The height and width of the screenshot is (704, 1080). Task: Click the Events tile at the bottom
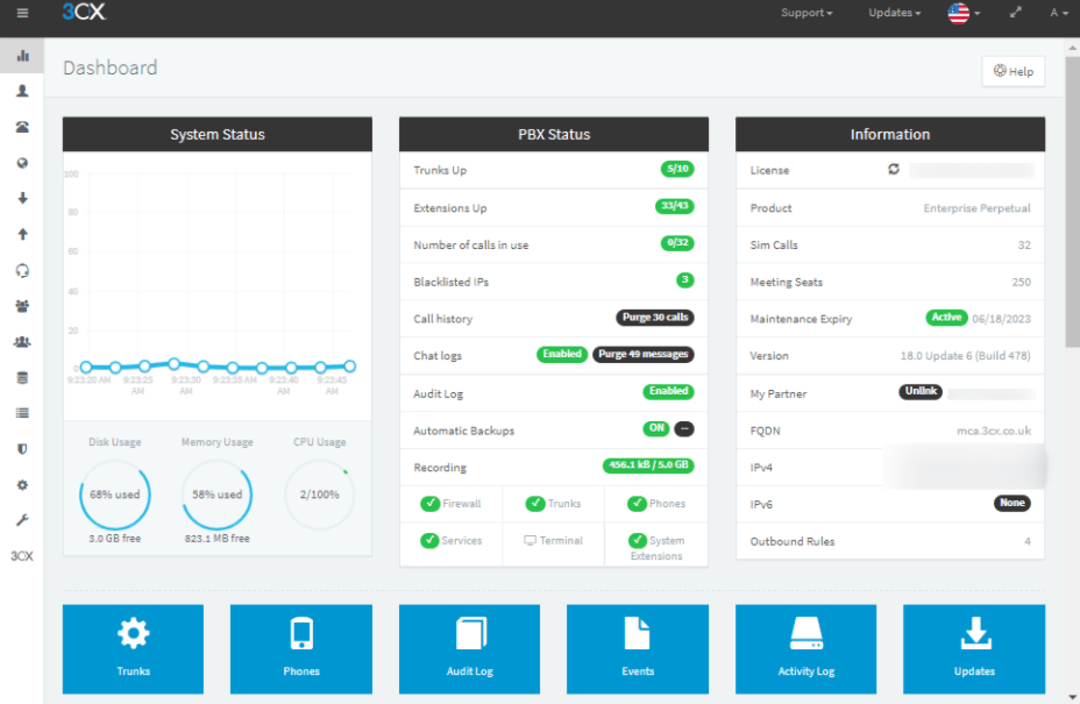637,649
